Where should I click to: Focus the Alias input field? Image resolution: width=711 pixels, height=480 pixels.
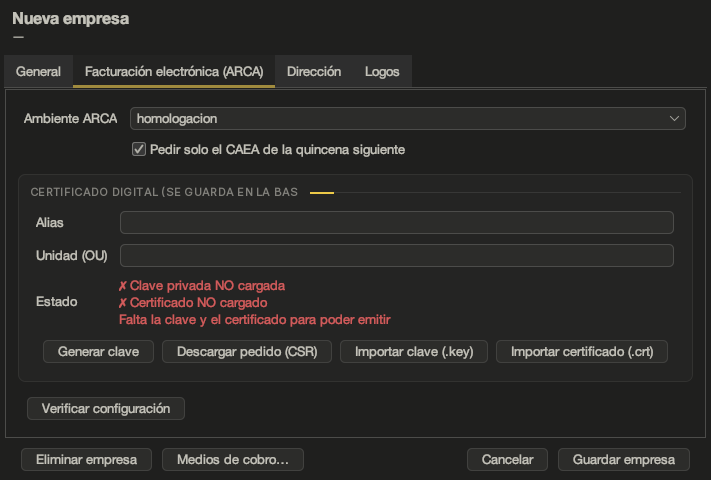click(396, 223)
